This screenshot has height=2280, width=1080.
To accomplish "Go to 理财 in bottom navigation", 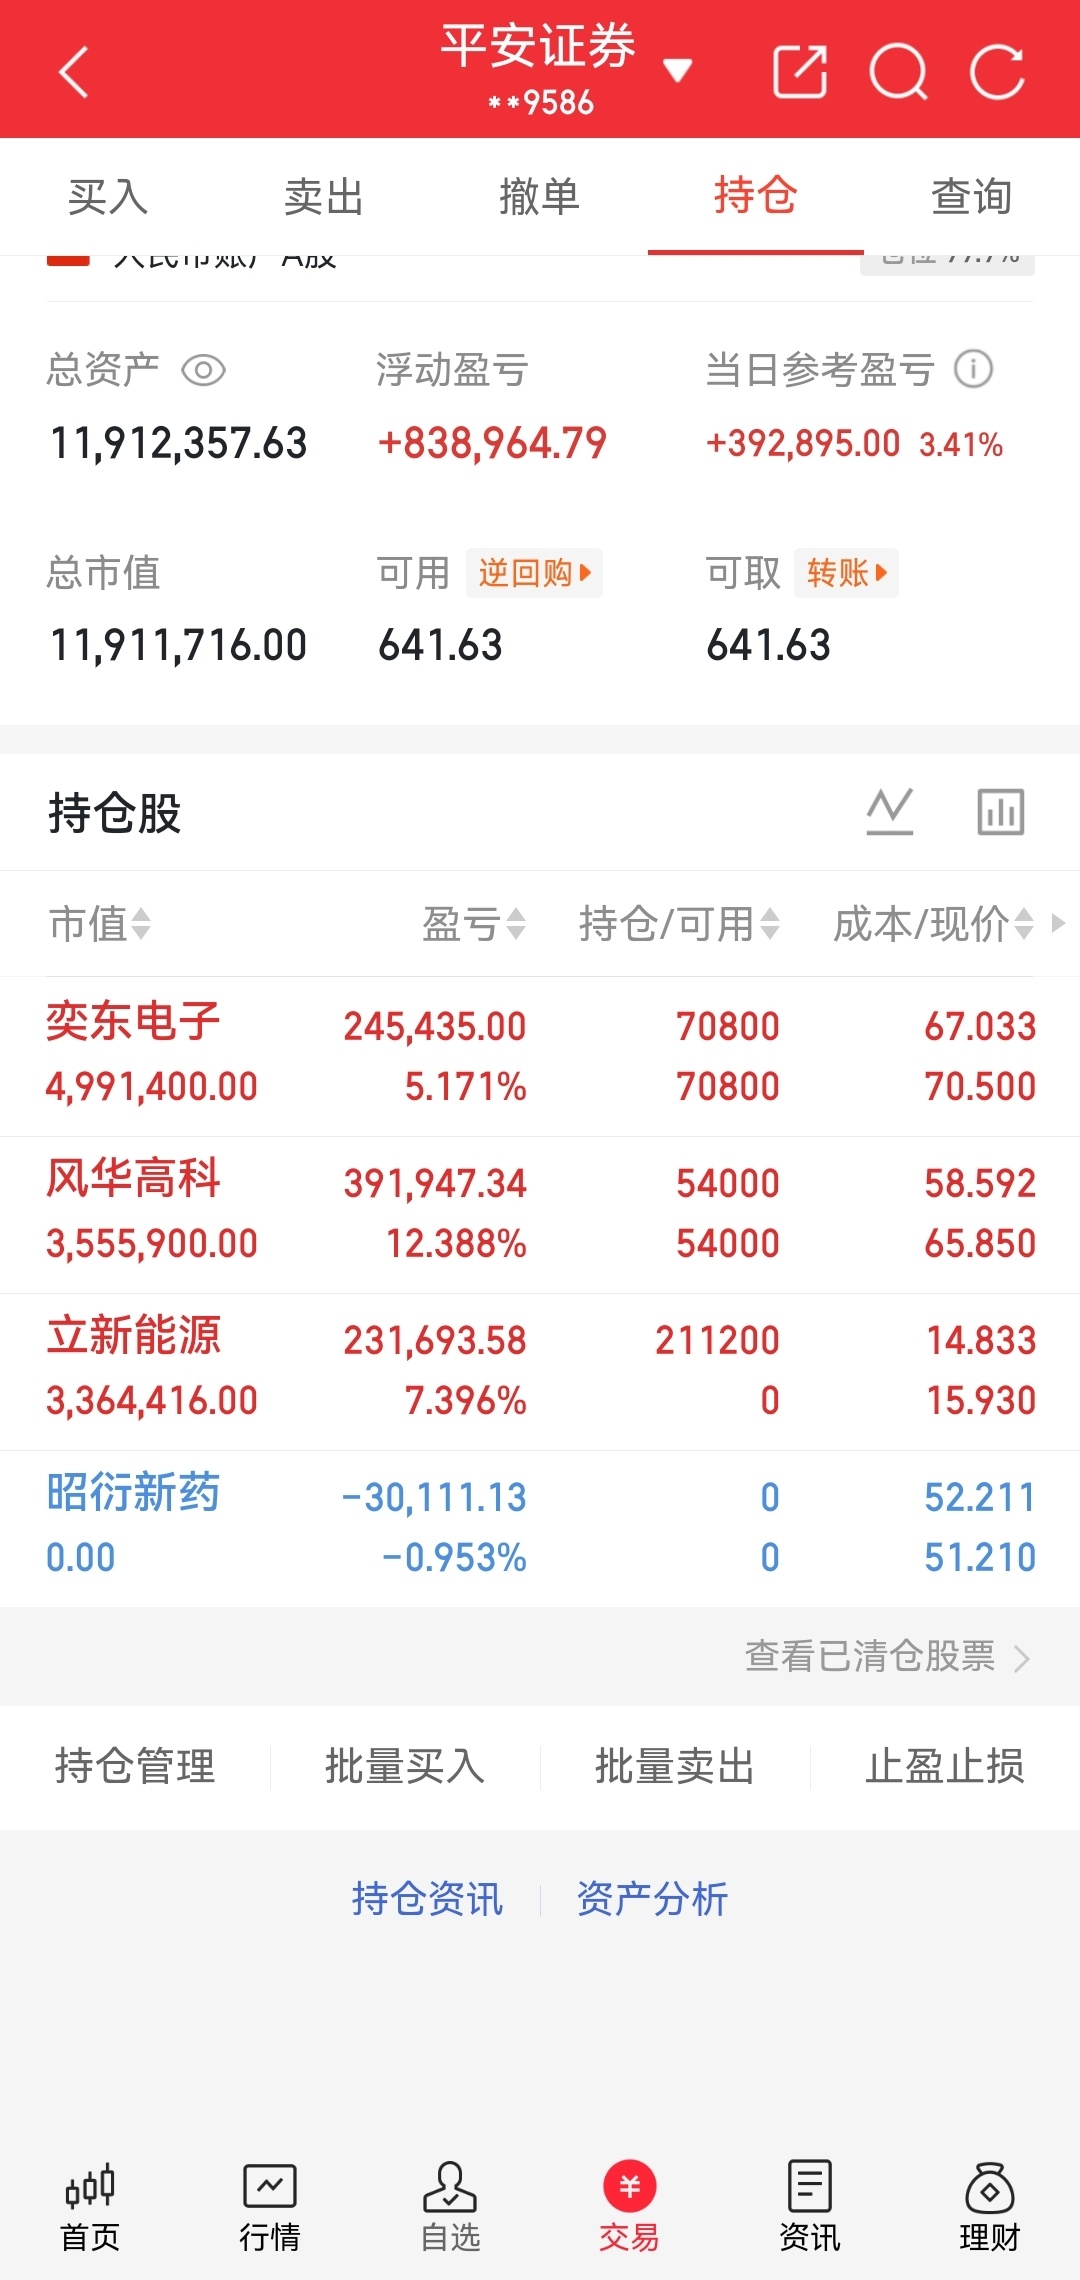I will [x=989, y=2207].
